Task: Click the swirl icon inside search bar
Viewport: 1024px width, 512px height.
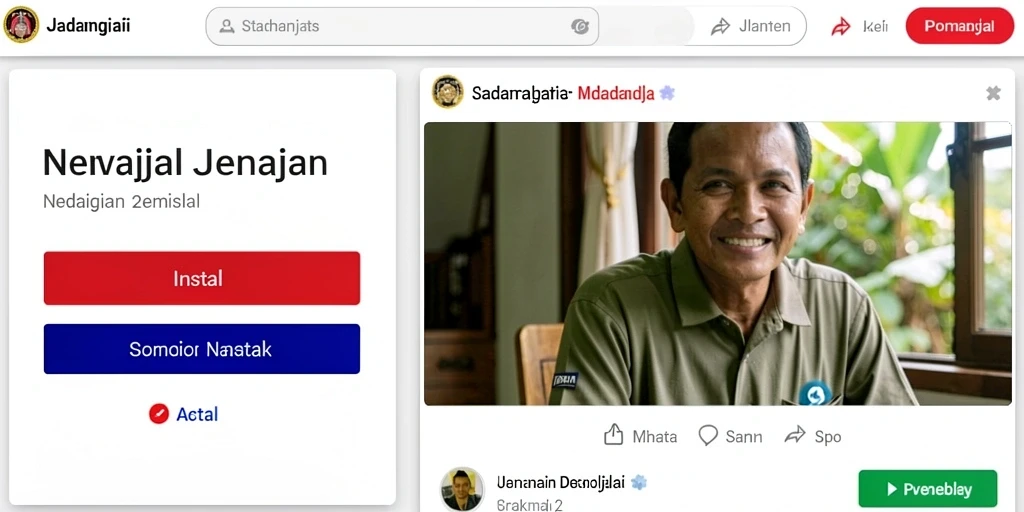Action: 579,26
